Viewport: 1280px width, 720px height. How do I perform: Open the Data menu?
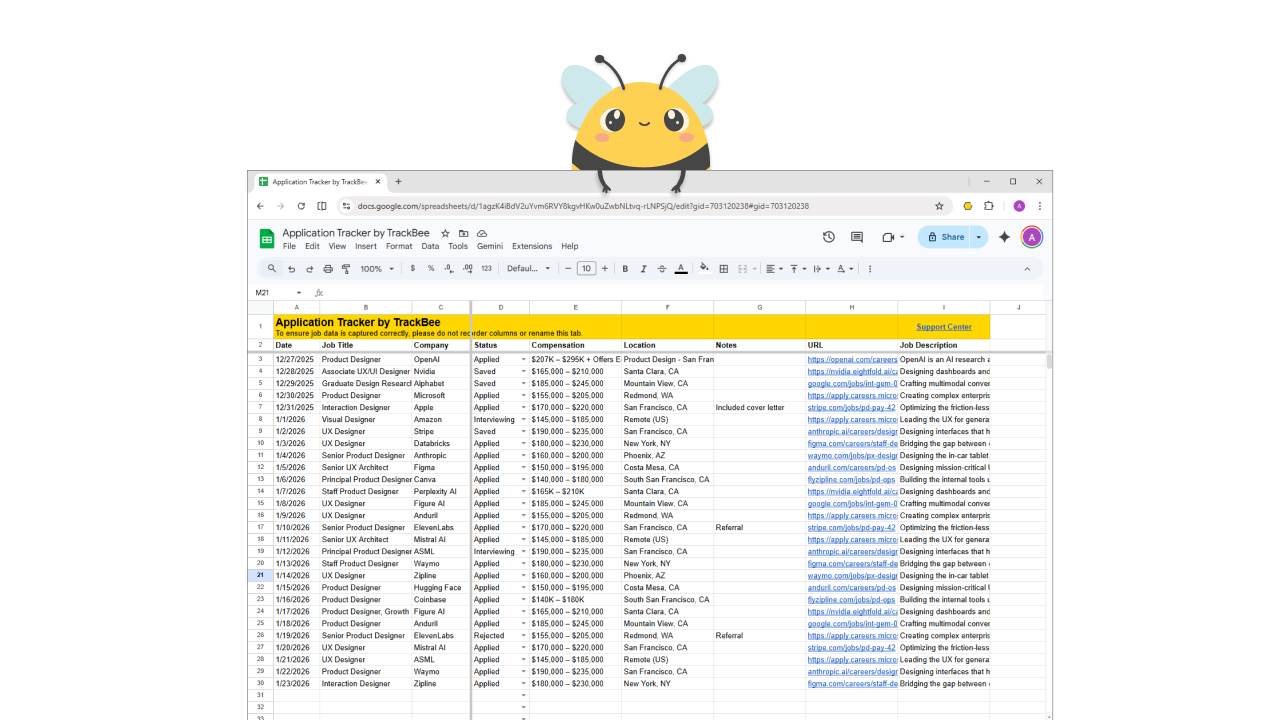coord(430,246)
